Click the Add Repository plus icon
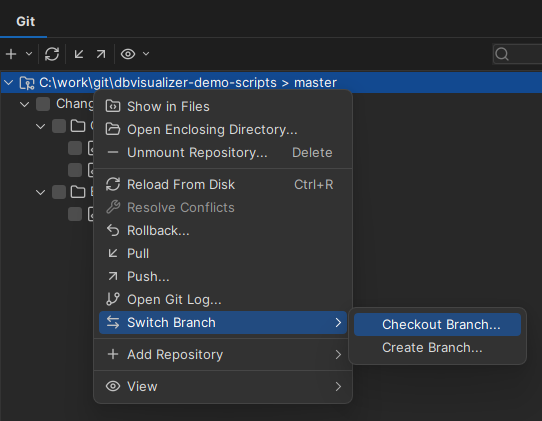Viewport: 542px width, 421px height. (113, 354)
